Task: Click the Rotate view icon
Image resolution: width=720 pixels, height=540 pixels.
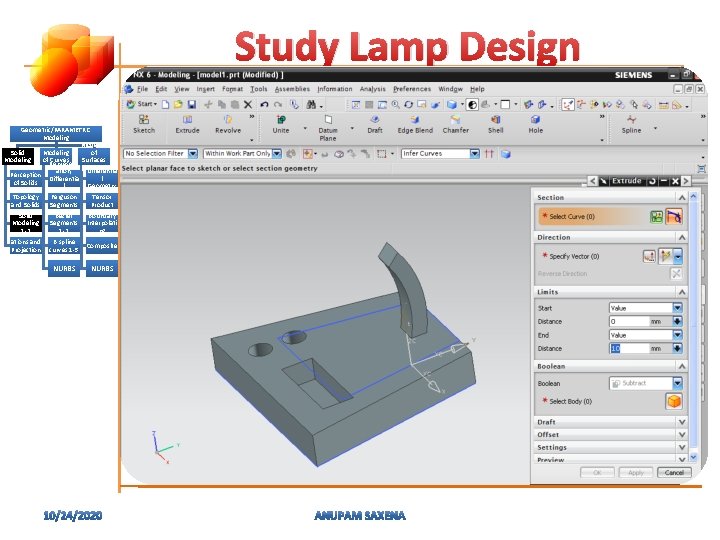Action: 409,105
